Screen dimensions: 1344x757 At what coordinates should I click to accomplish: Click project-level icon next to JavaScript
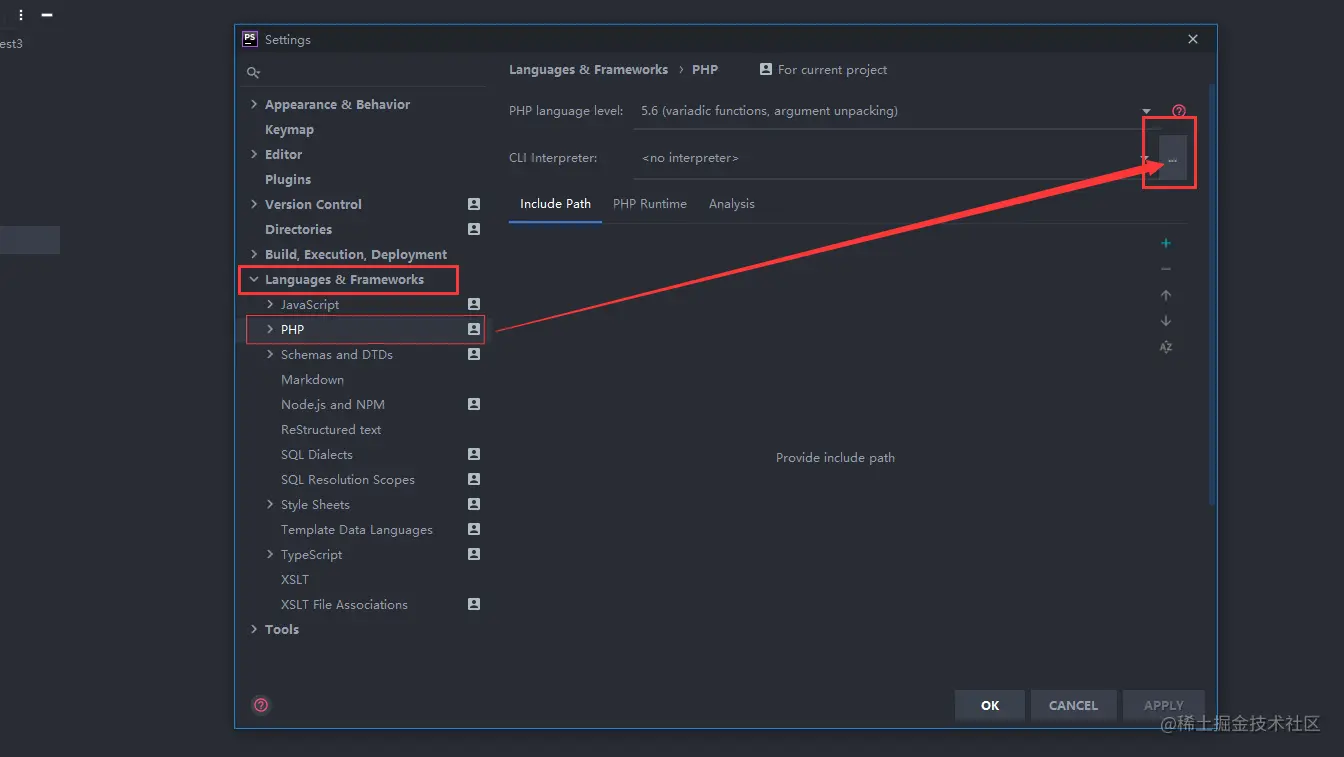tap(474, 304)
